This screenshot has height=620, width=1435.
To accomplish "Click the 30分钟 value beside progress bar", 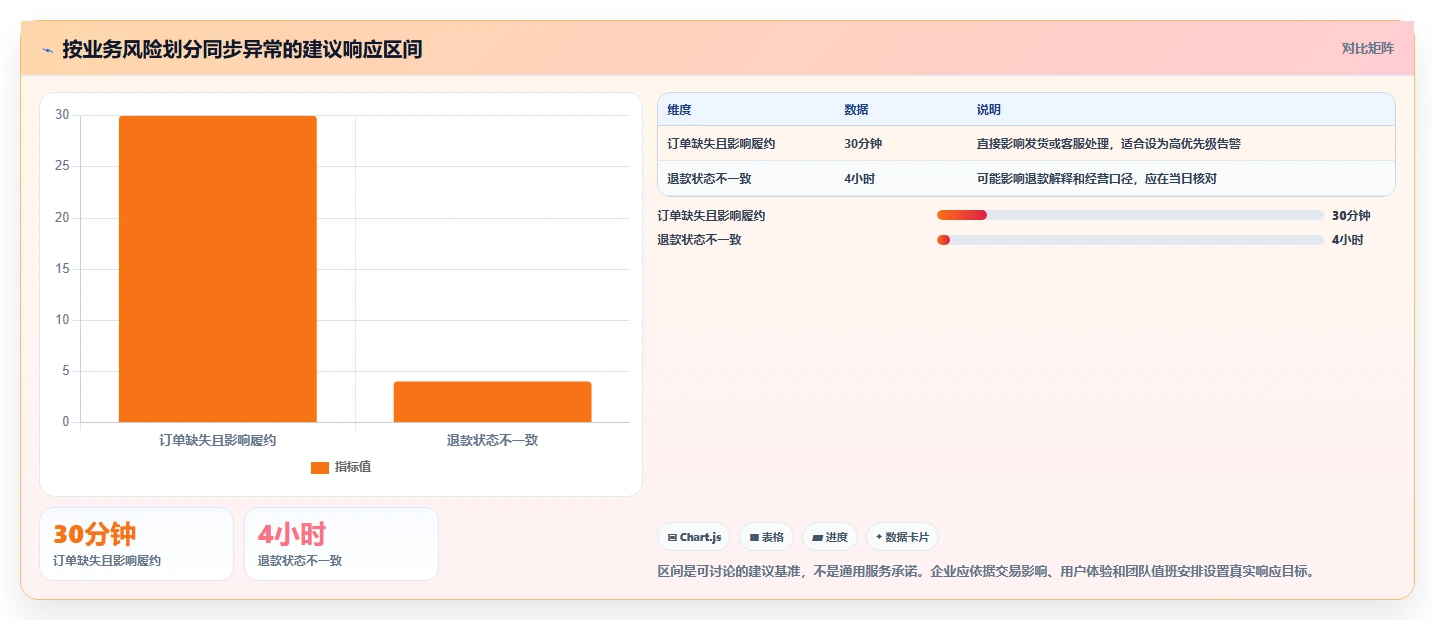I will point(1351,215).
